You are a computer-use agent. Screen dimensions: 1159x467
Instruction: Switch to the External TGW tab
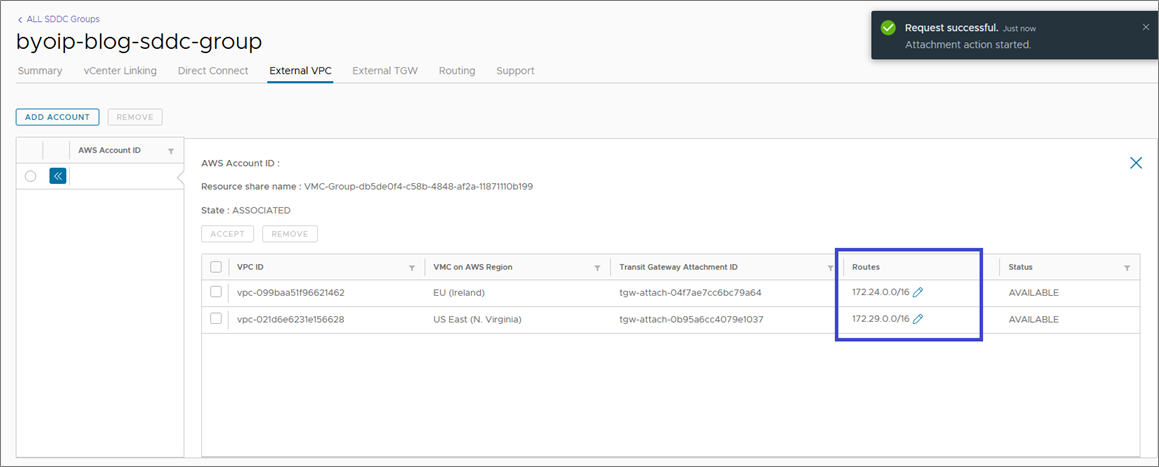tap(385, 71)
